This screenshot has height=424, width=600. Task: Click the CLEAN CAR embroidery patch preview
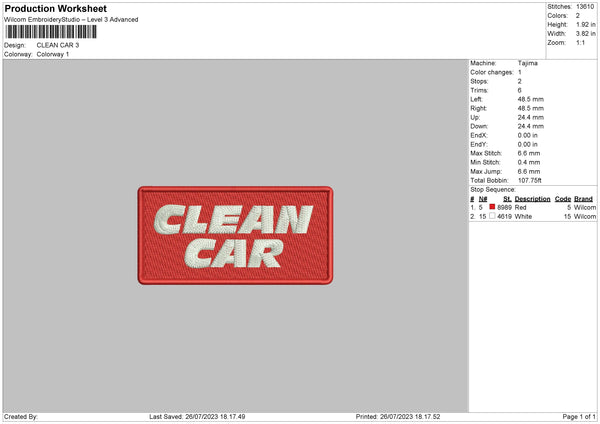pyautogui.click(x=235, y=235)
